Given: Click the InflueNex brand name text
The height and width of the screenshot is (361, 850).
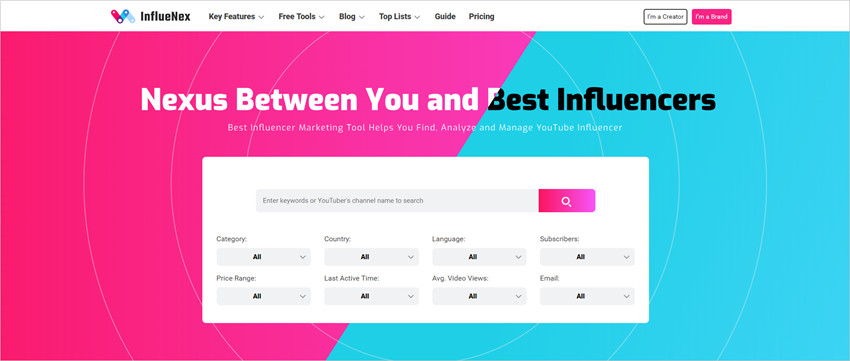Looking at the screenshot, I should coord(165,17).
